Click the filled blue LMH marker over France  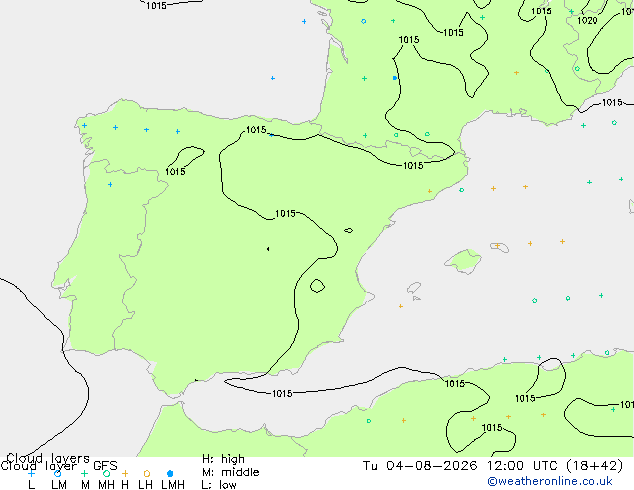click(395, 78)
